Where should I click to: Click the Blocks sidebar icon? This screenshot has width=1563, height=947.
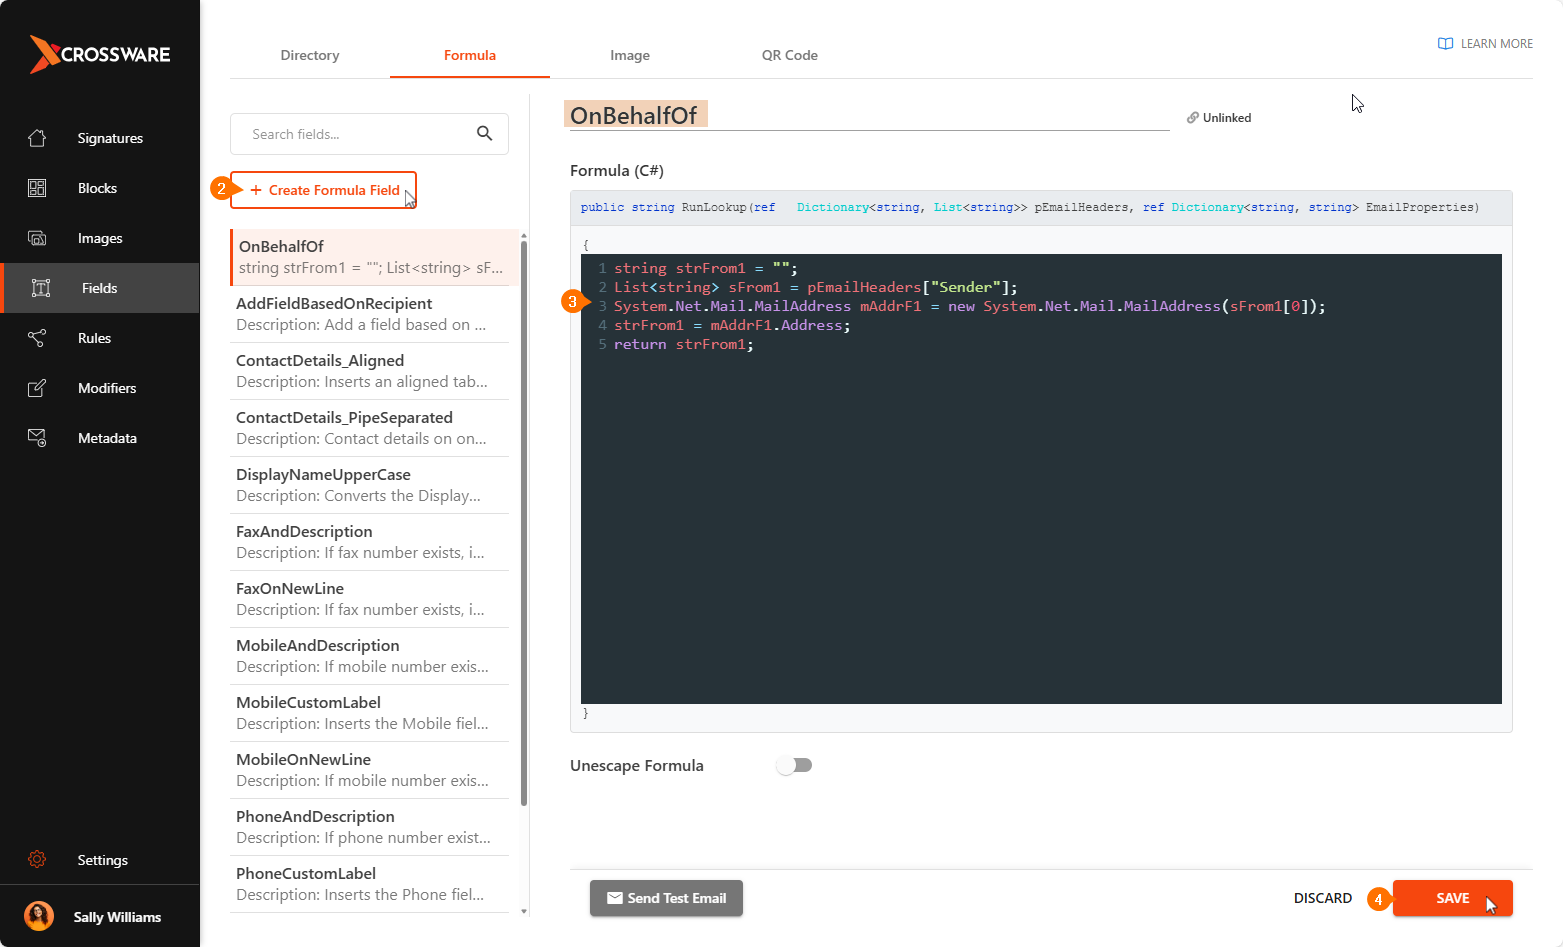(37, 188)
